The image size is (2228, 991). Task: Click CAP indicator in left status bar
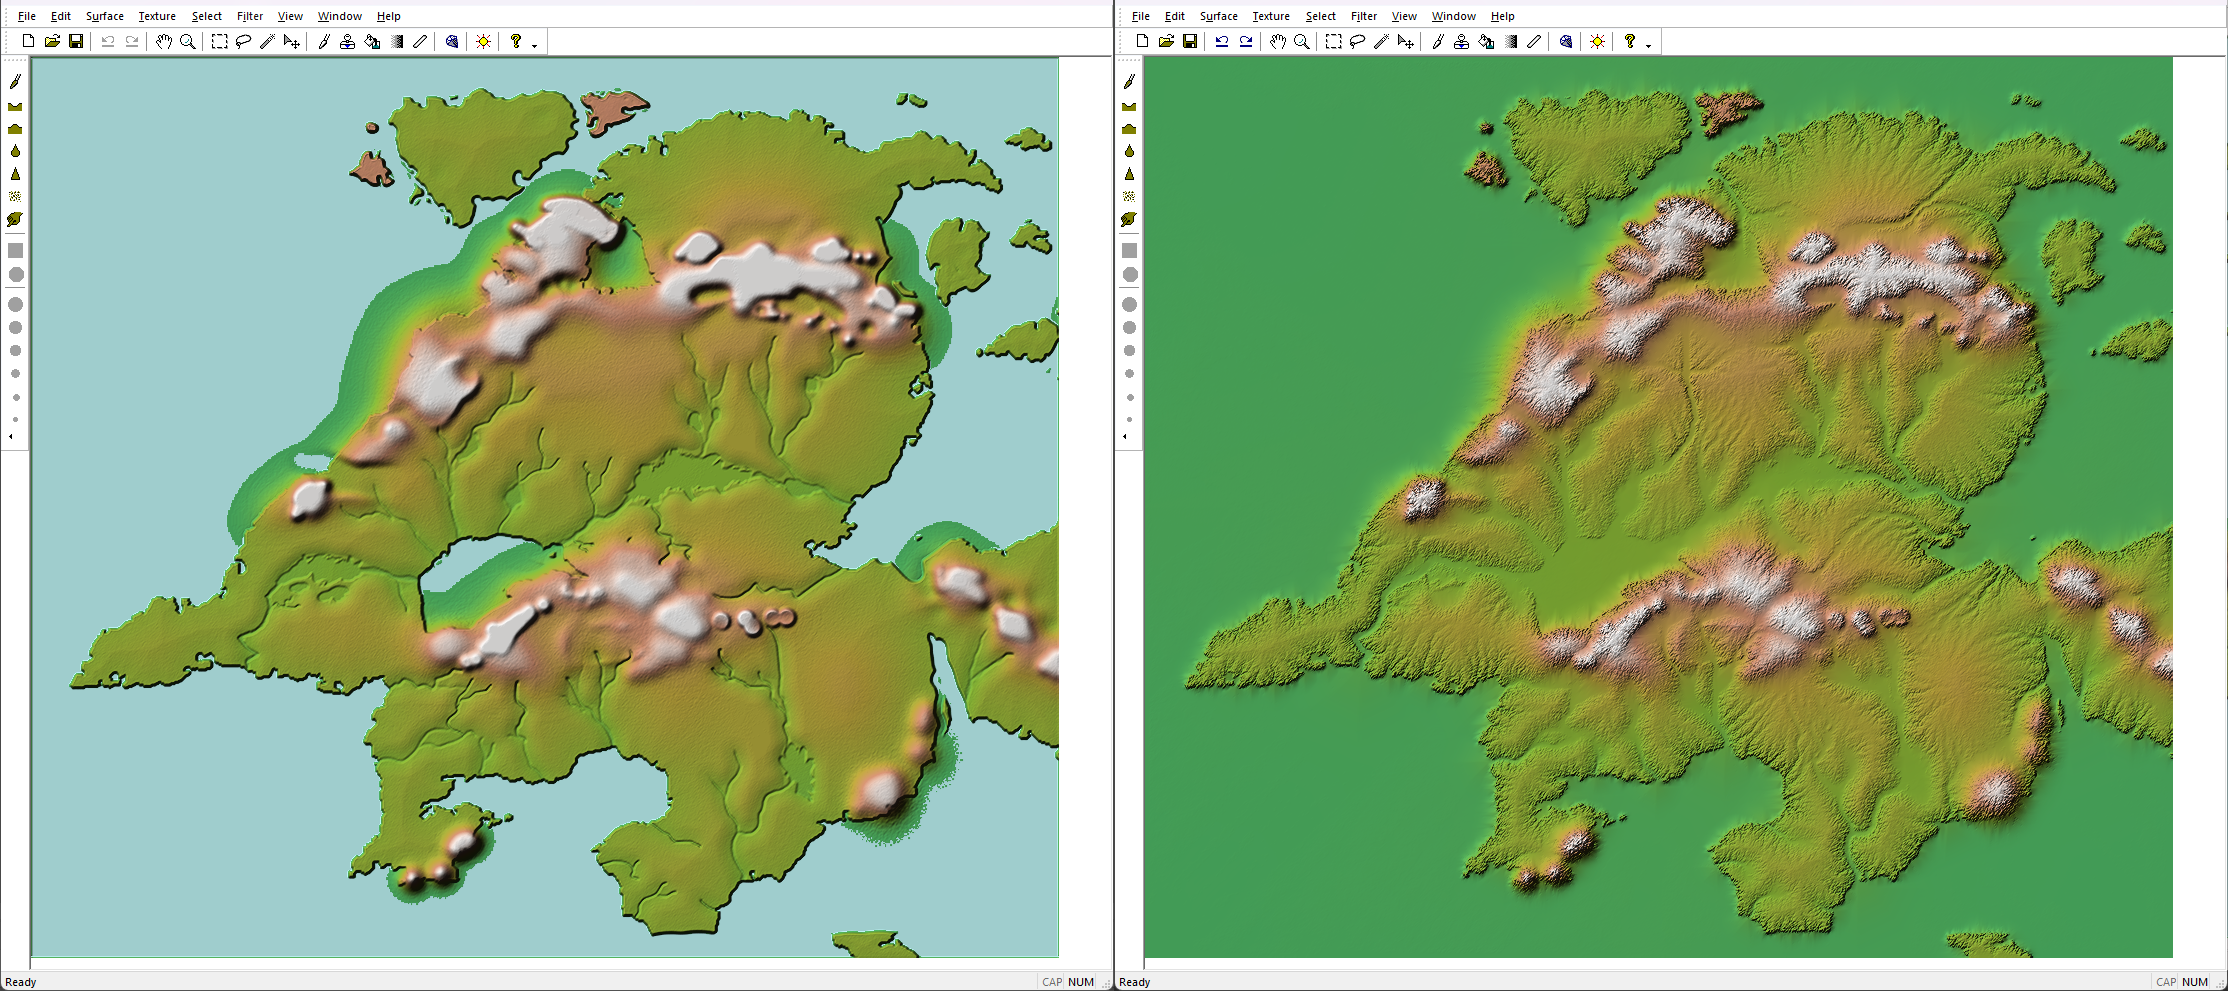pos(1052,982)
